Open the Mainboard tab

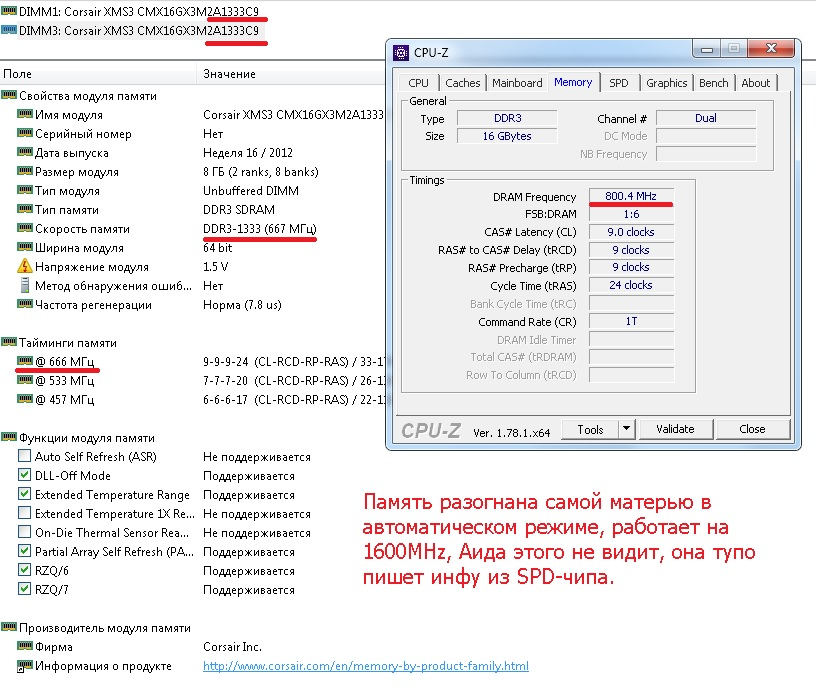tap(517, 83)
